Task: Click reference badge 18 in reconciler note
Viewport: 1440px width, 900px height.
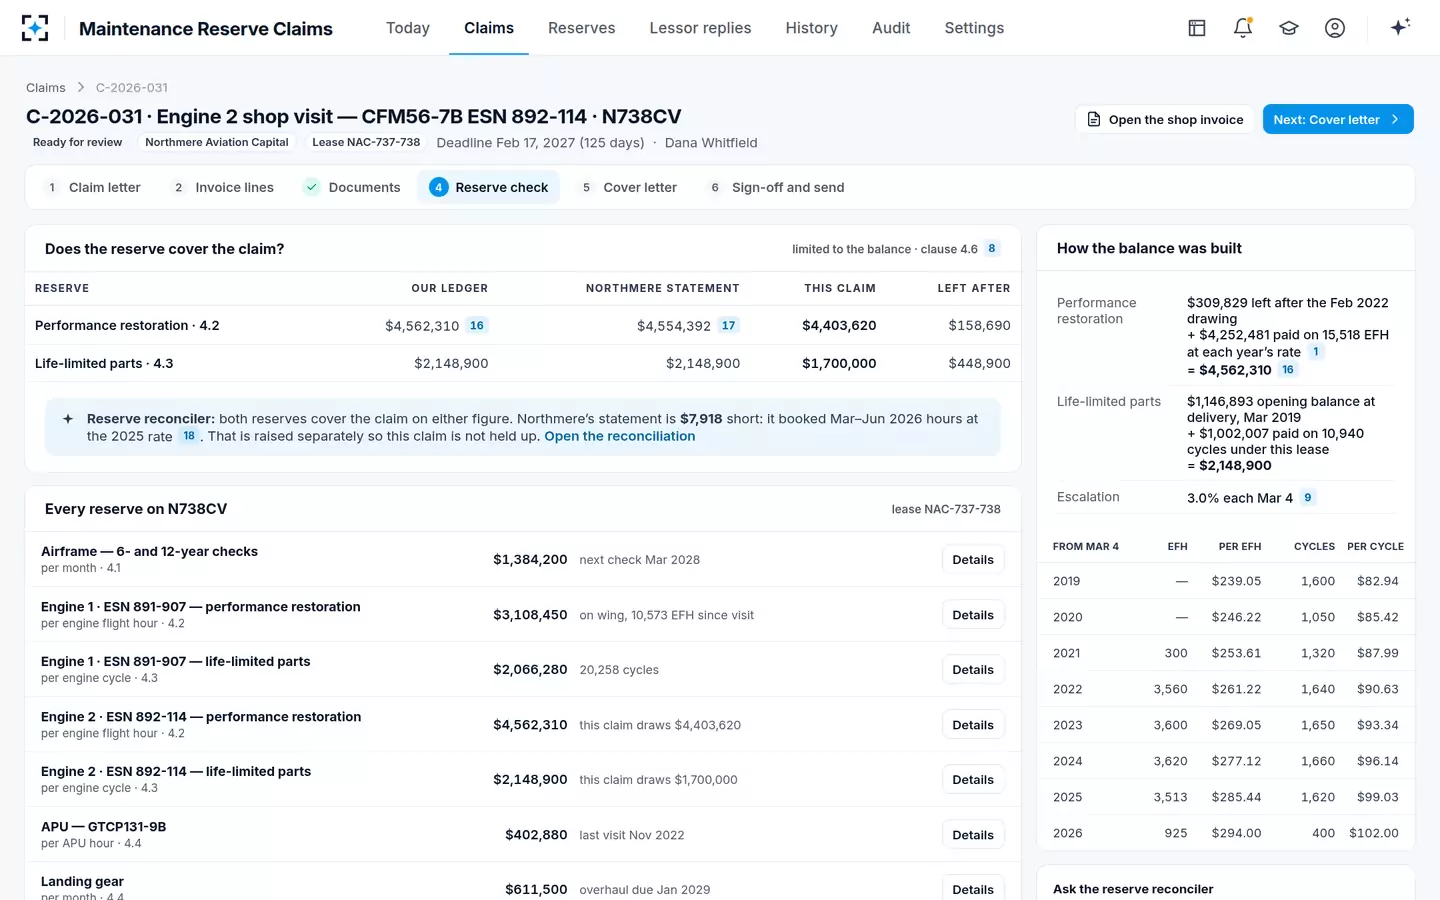Action: 189,436
